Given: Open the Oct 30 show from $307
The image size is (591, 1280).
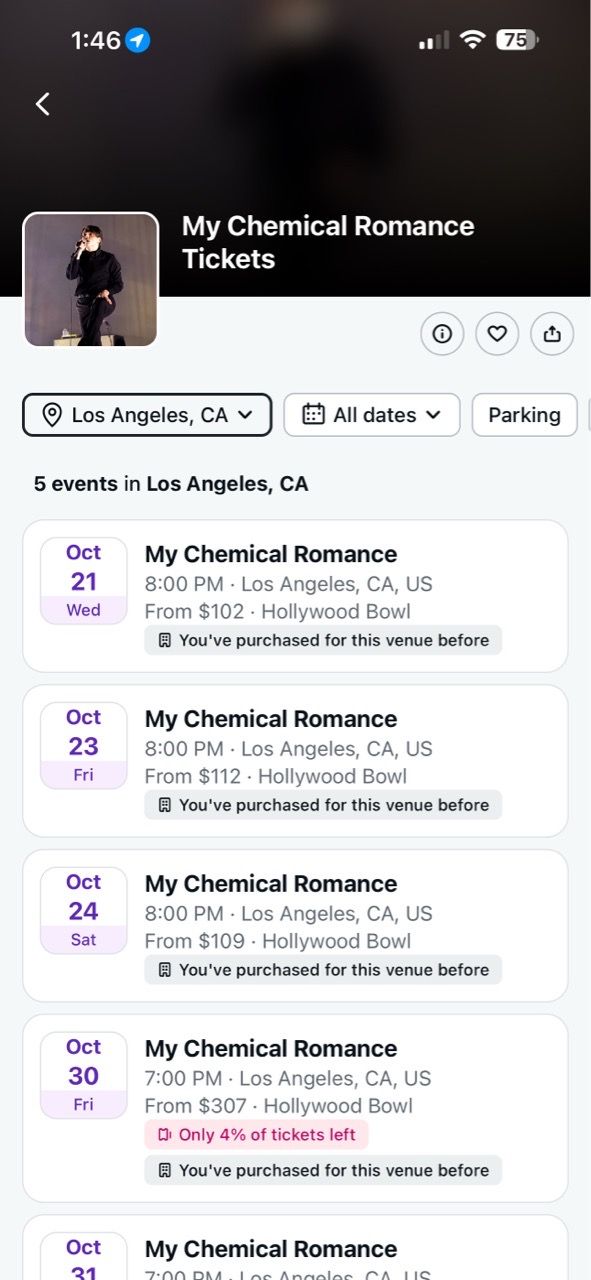Looking at the screenshot, I should (x=295, y=1108).
